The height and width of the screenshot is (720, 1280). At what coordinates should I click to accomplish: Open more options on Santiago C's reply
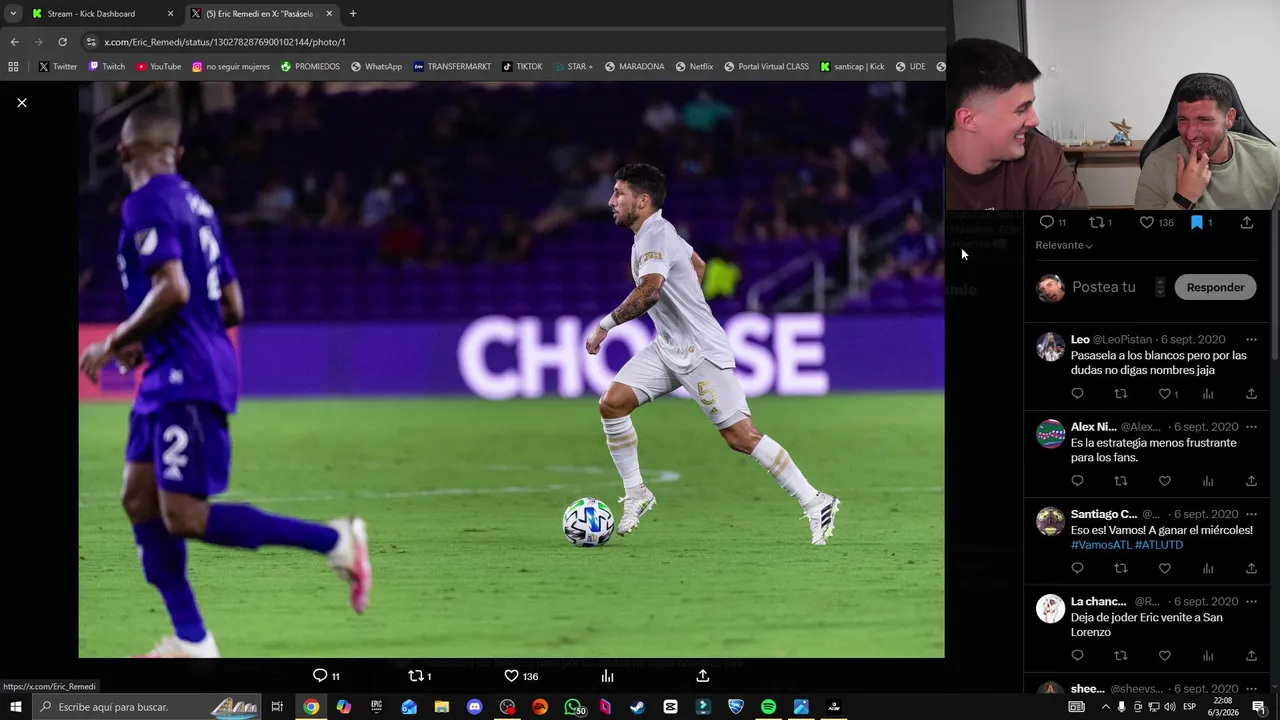pos(1251,514)
